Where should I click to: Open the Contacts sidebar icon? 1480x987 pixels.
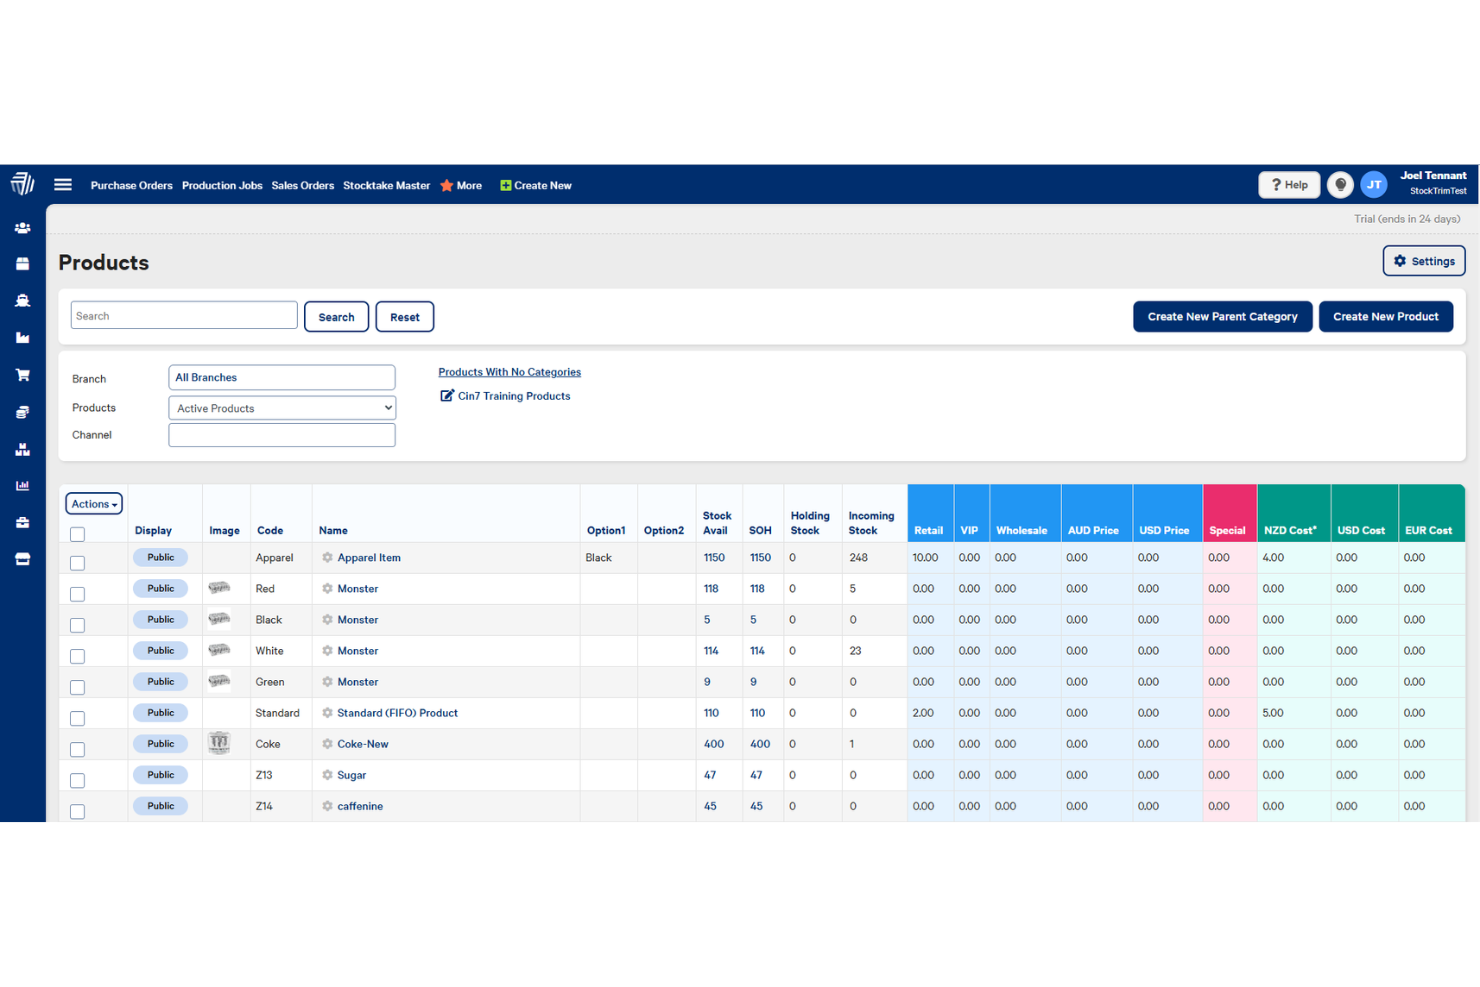tap(22, 227)
